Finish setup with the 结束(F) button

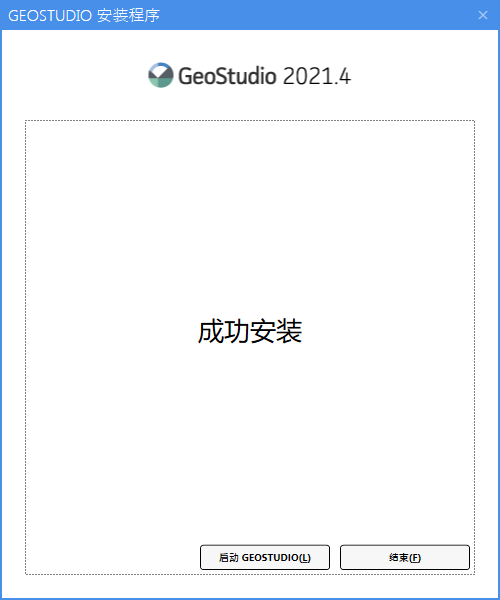(405, 557)
